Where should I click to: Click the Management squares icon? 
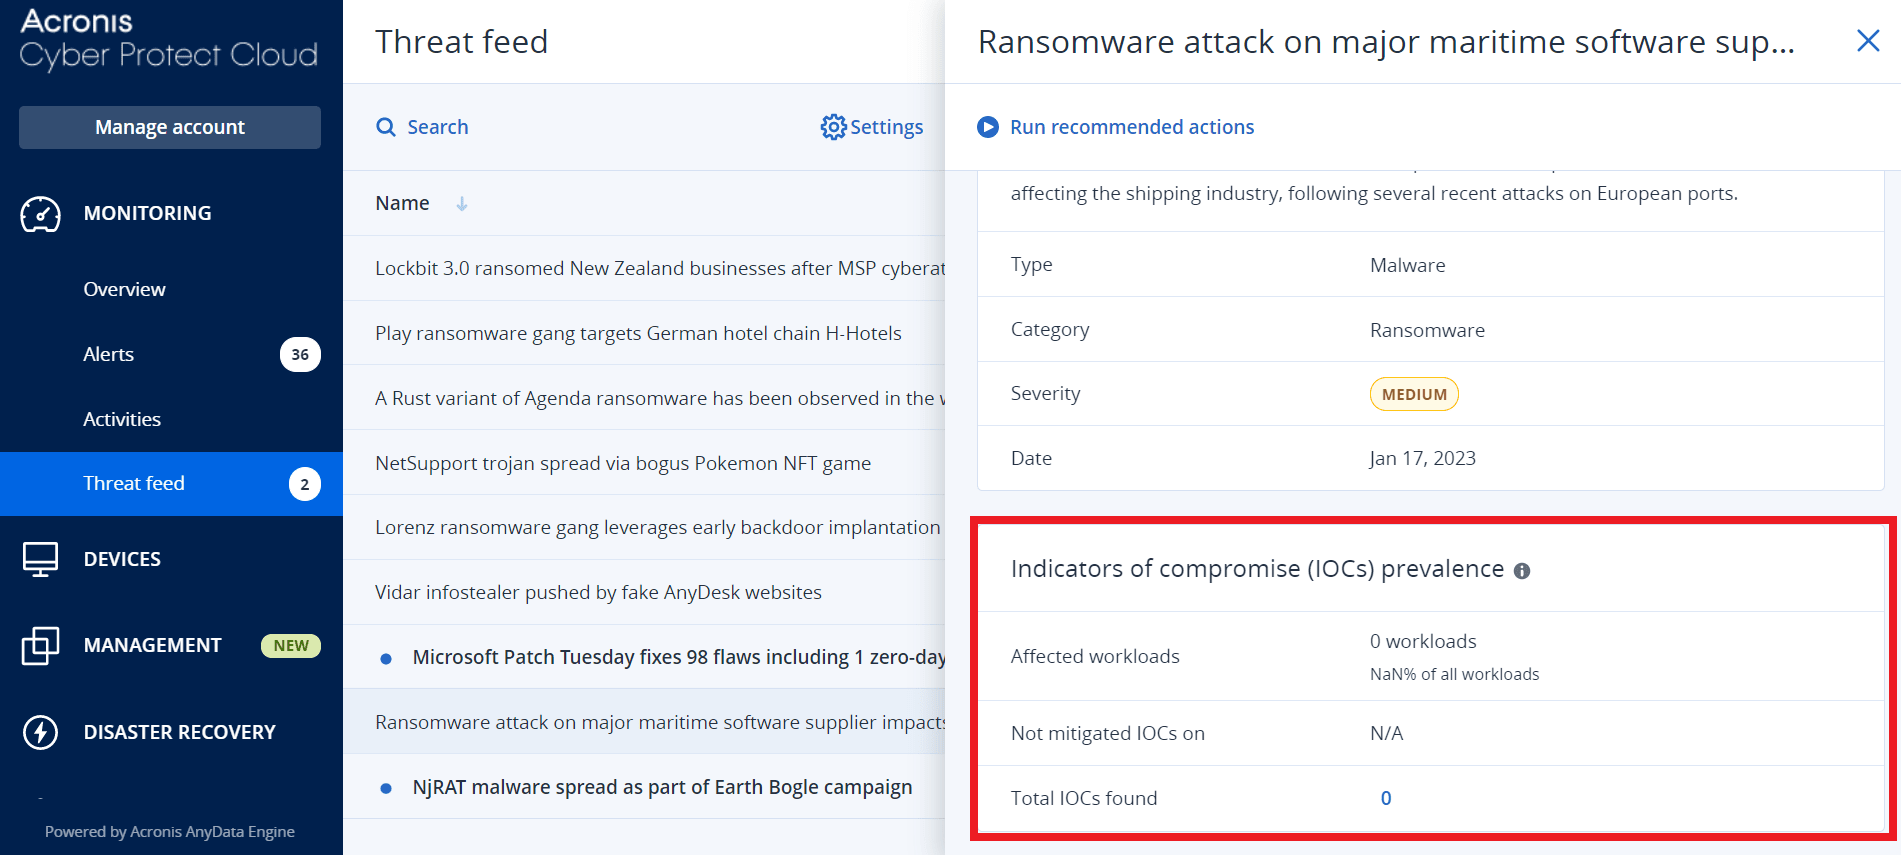(x=41, y=646)
